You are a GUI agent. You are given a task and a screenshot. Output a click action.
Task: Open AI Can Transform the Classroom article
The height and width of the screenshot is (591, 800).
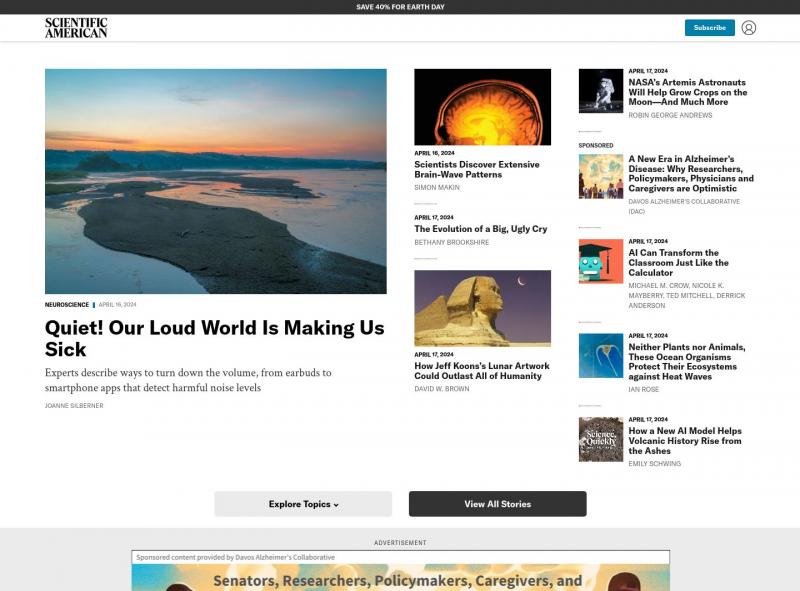(x=679, y=263)
